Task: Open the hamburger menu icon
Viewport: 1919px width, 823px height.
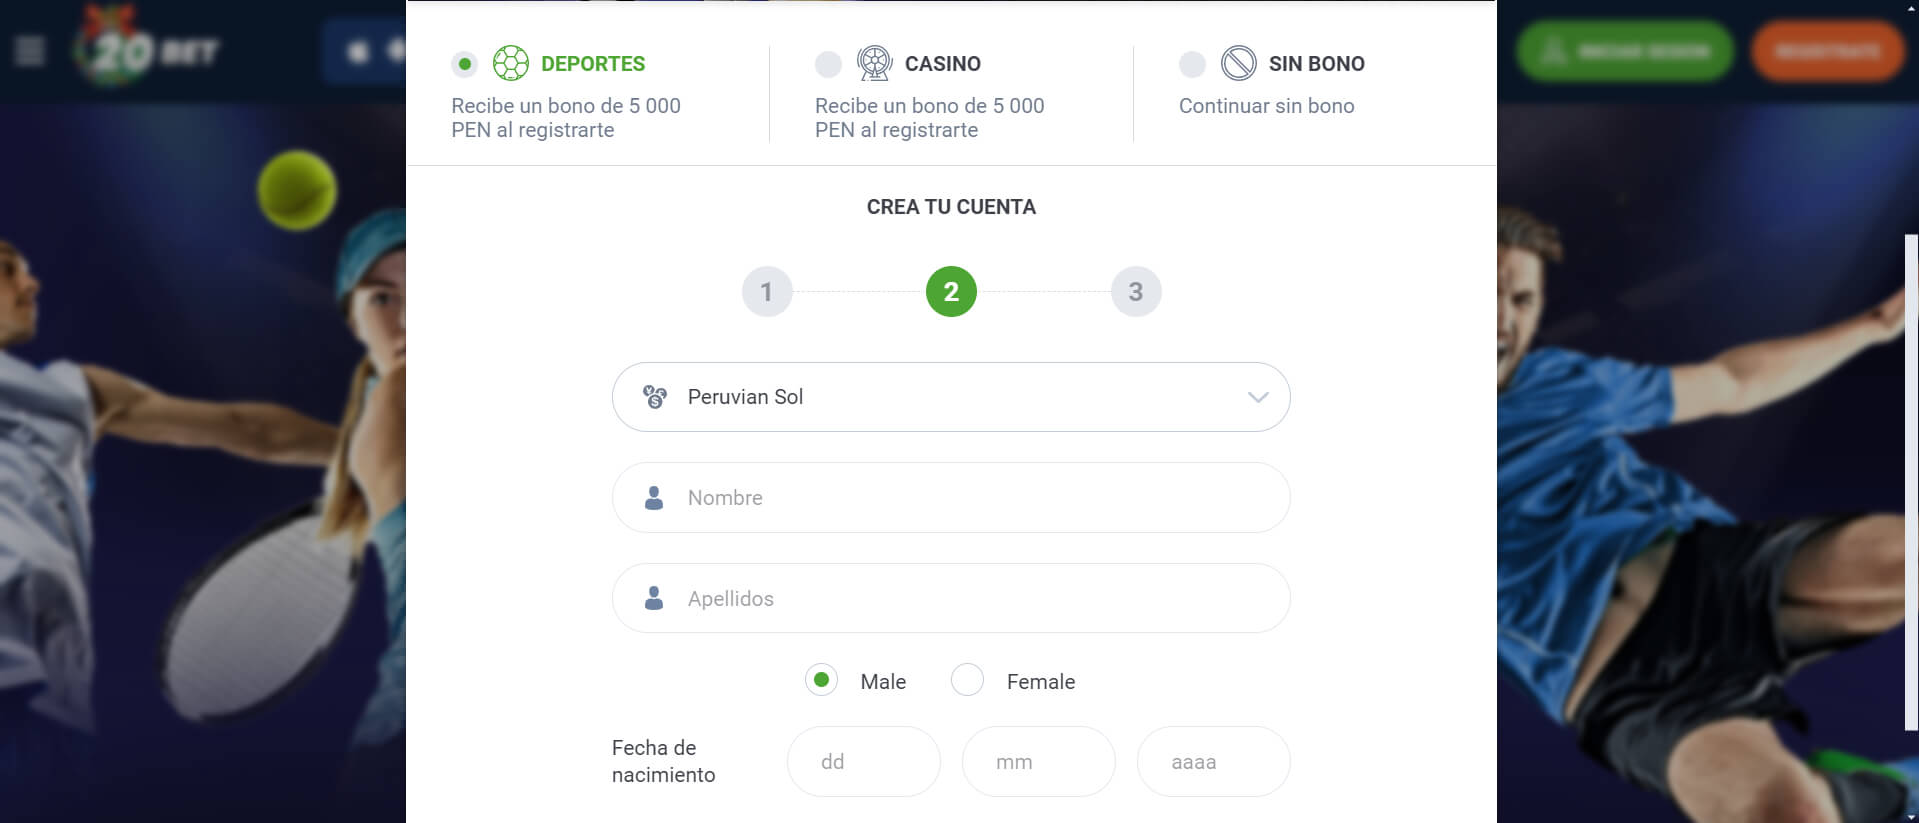Action: [x=30, y=50]
